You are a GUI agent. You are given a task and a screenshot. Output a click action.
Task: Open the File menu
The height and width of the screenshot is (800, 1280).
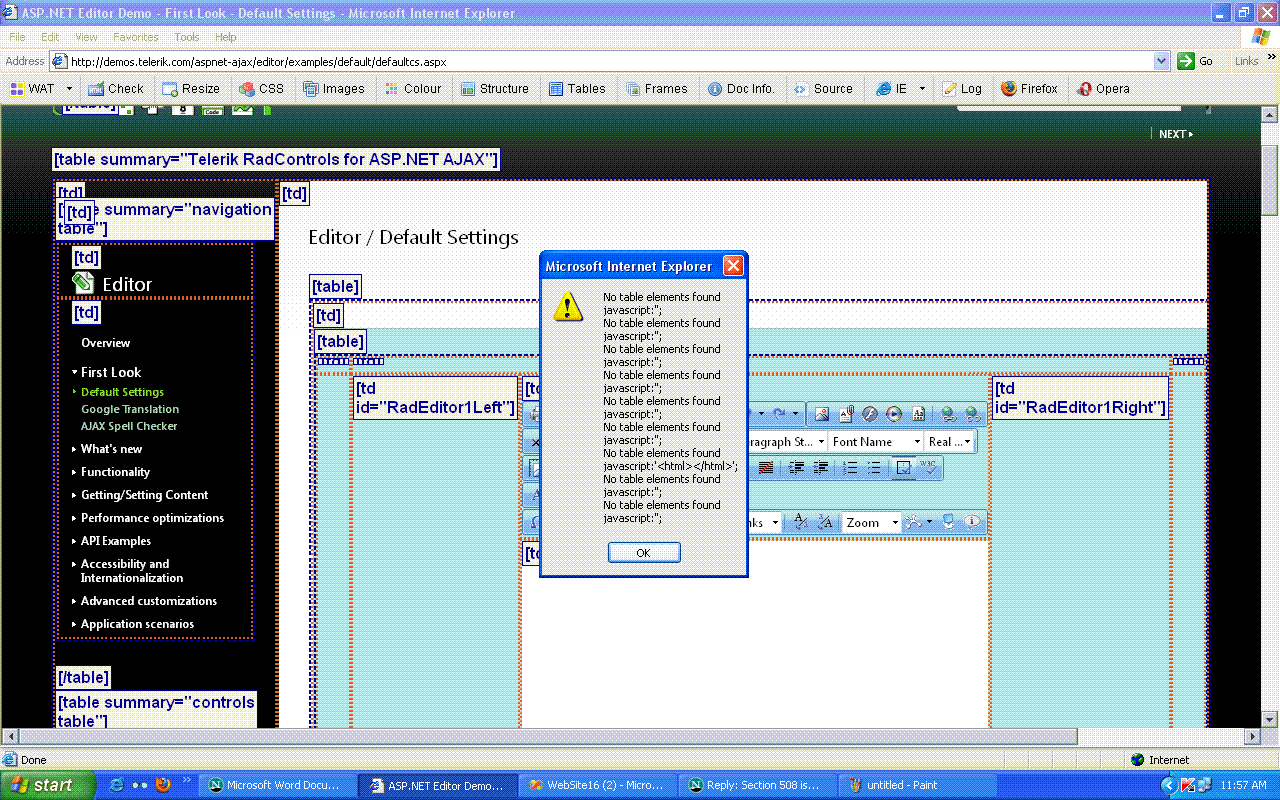coord(17,37)
